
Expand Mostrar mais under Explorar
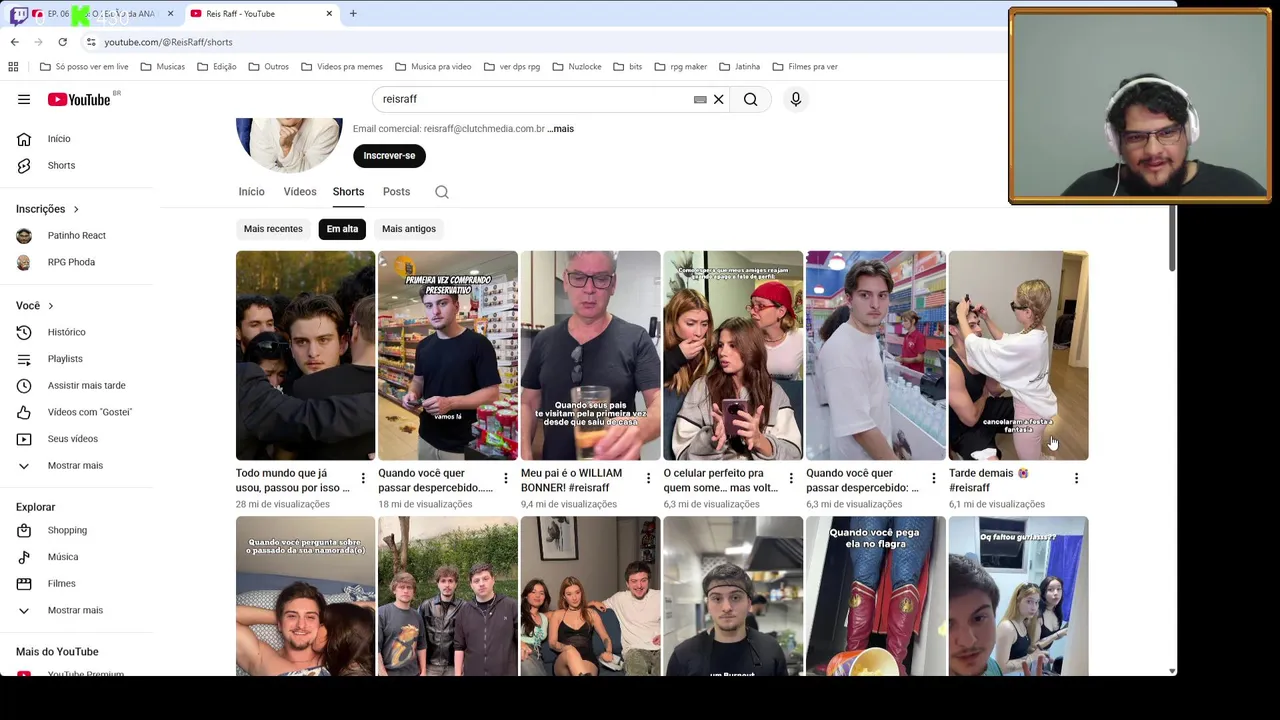tap(76, 610)
